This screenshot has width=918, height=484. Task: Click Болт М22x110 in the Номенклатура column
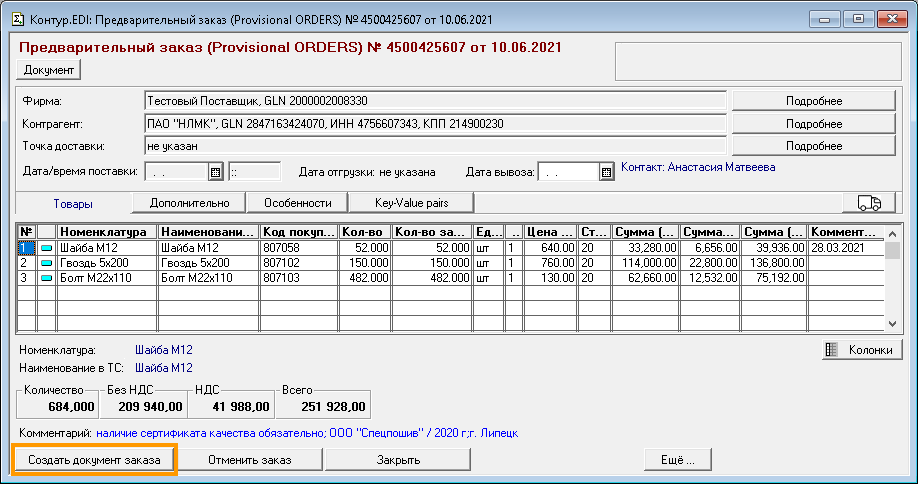pyautogui.click(x=107, y=278)
